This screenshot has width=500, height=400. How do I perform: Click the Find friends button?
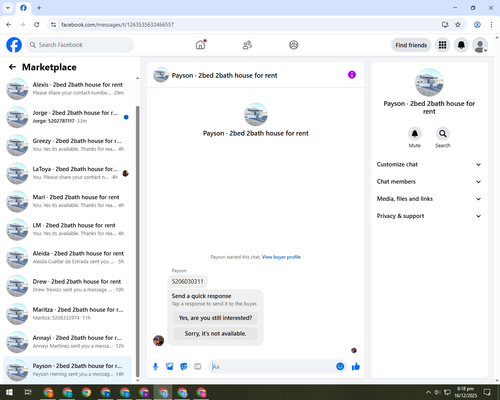click(411, 45)
